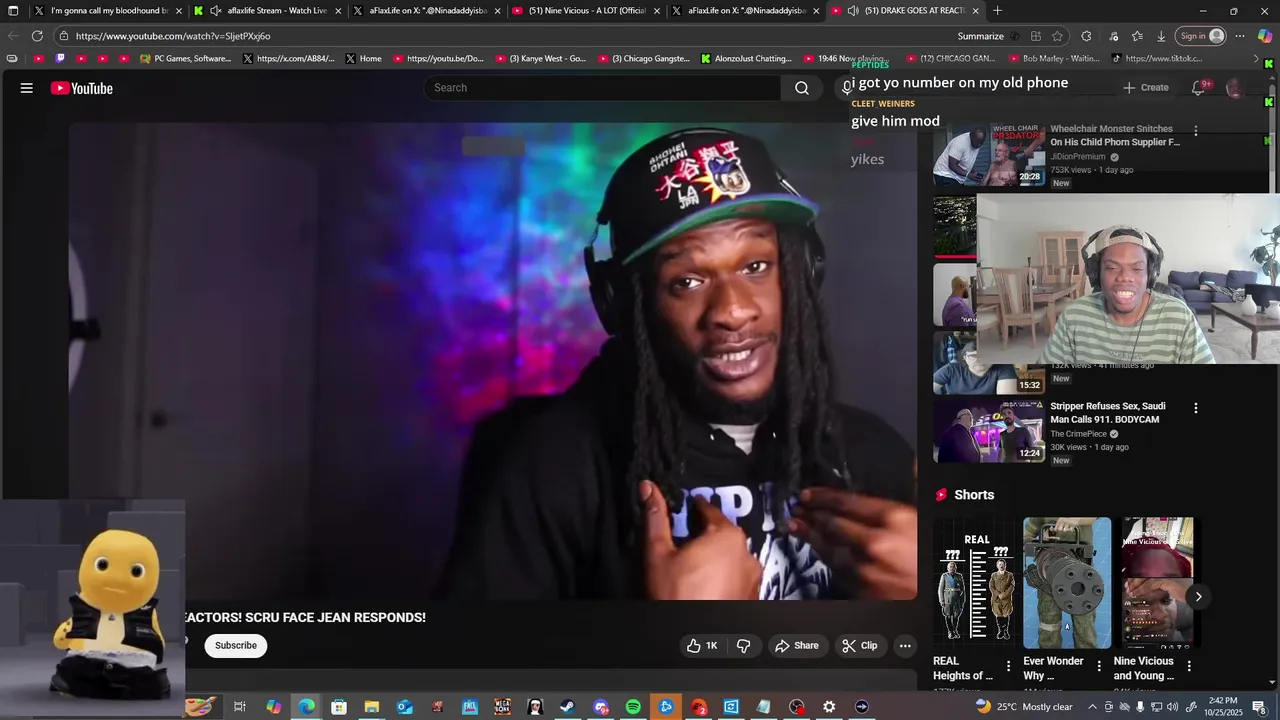Open PC Games, Software bookmark
This screenshot has height=720, width=1280.
pos(185,59)
